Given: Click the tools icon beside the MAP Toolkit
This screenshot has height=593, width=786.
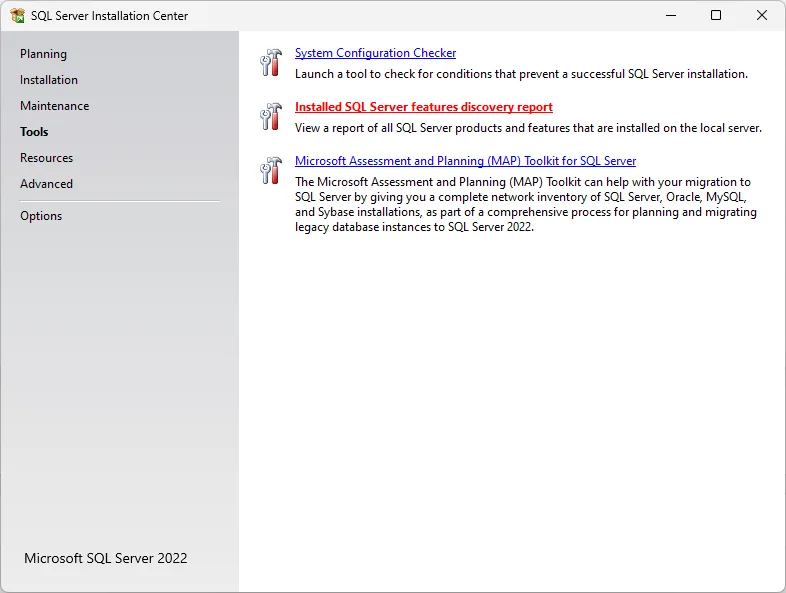Looking at the screenshot, I should click(271, 171).
